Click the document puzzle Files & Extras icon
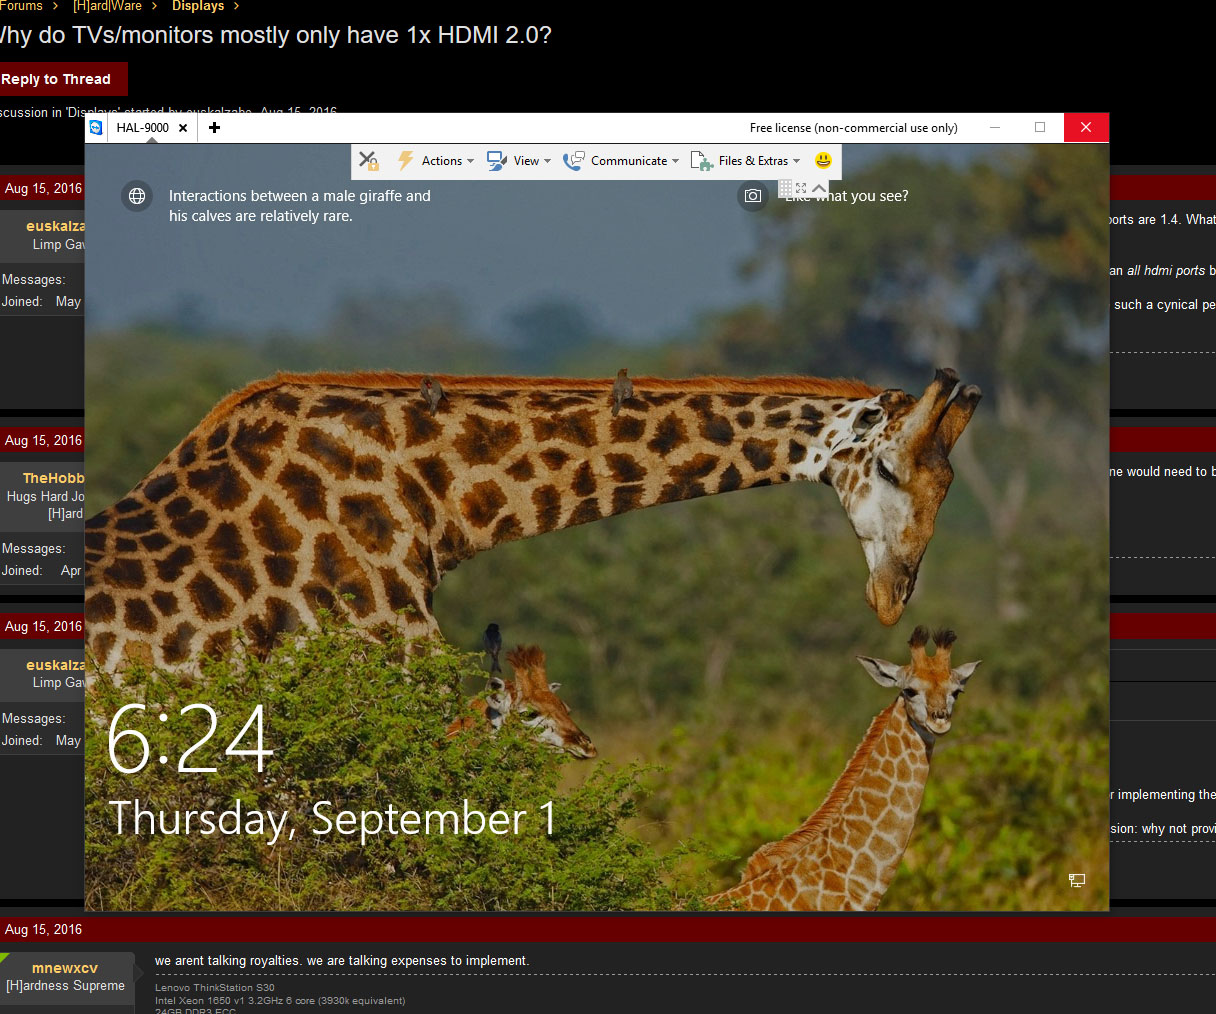 tap(702, 160)
